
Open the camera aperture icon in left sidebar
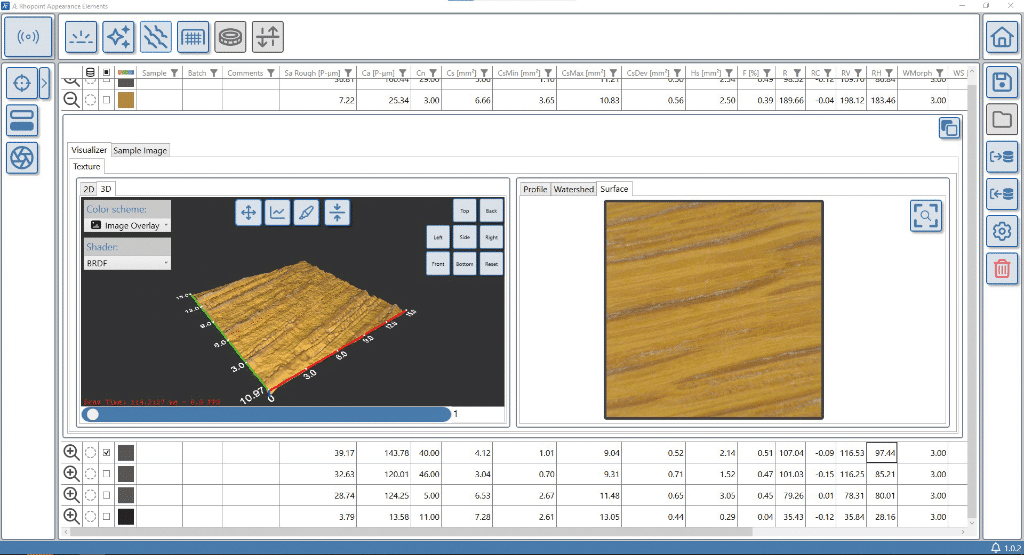22,156
